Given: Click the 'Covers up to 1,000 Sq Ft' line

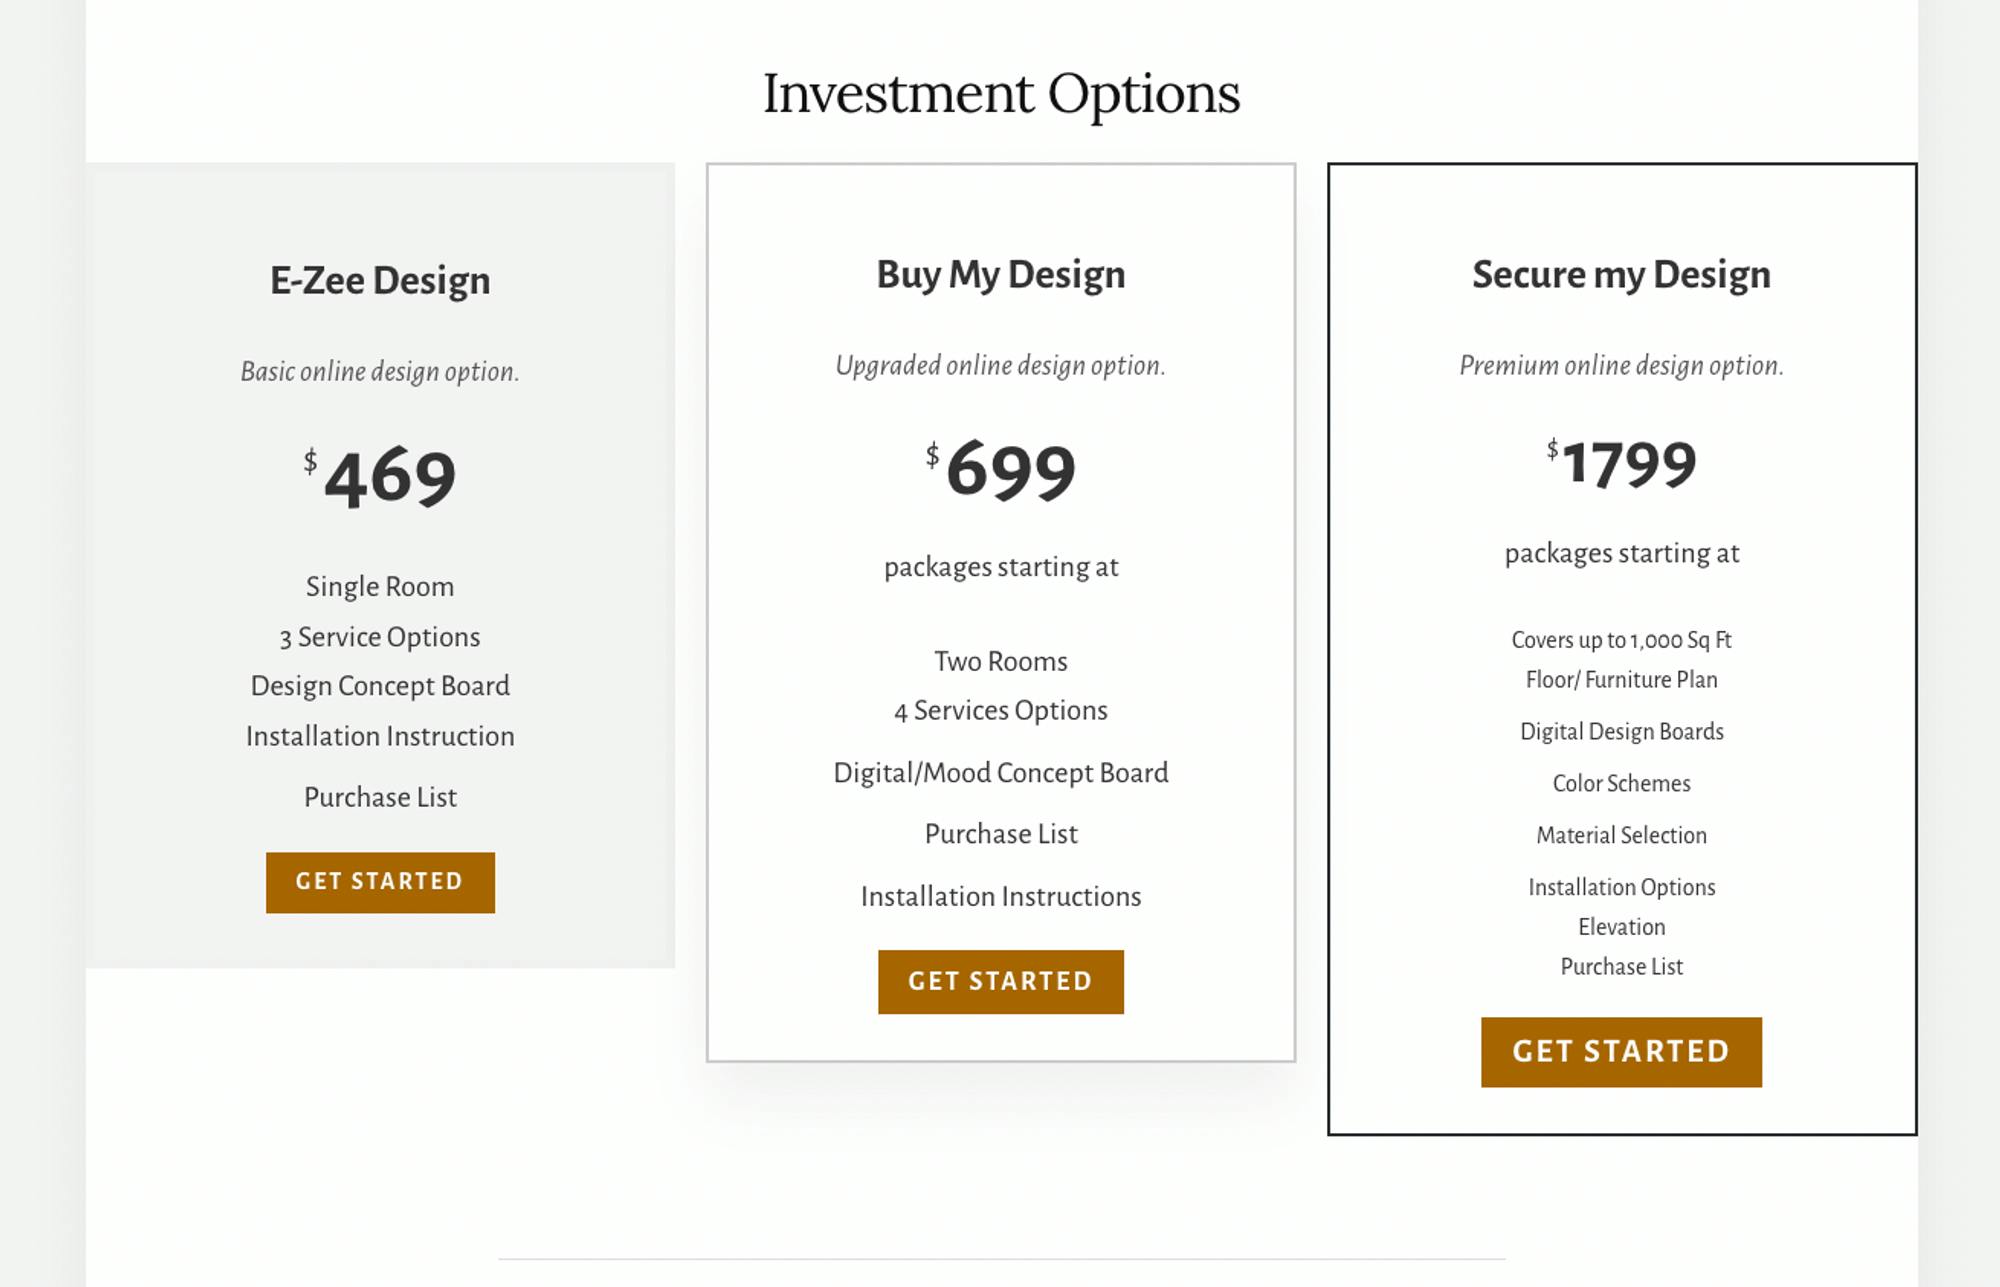Looking at the screenshot, I should click(x=1621, y=640).
